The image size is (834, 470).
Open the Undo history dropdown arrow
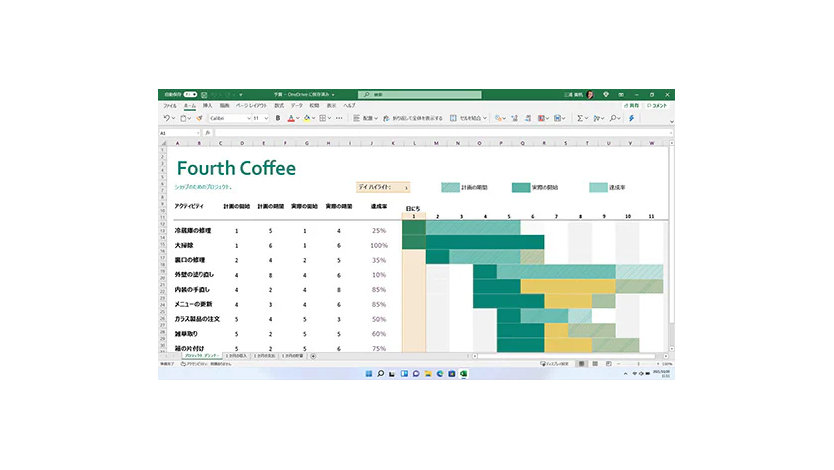[173, 119]
